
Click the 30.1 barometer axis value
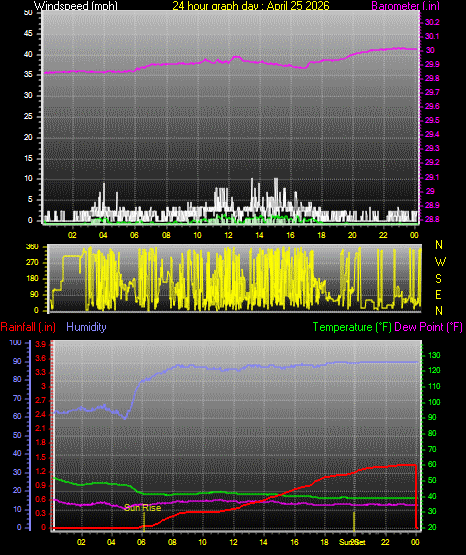432,36
